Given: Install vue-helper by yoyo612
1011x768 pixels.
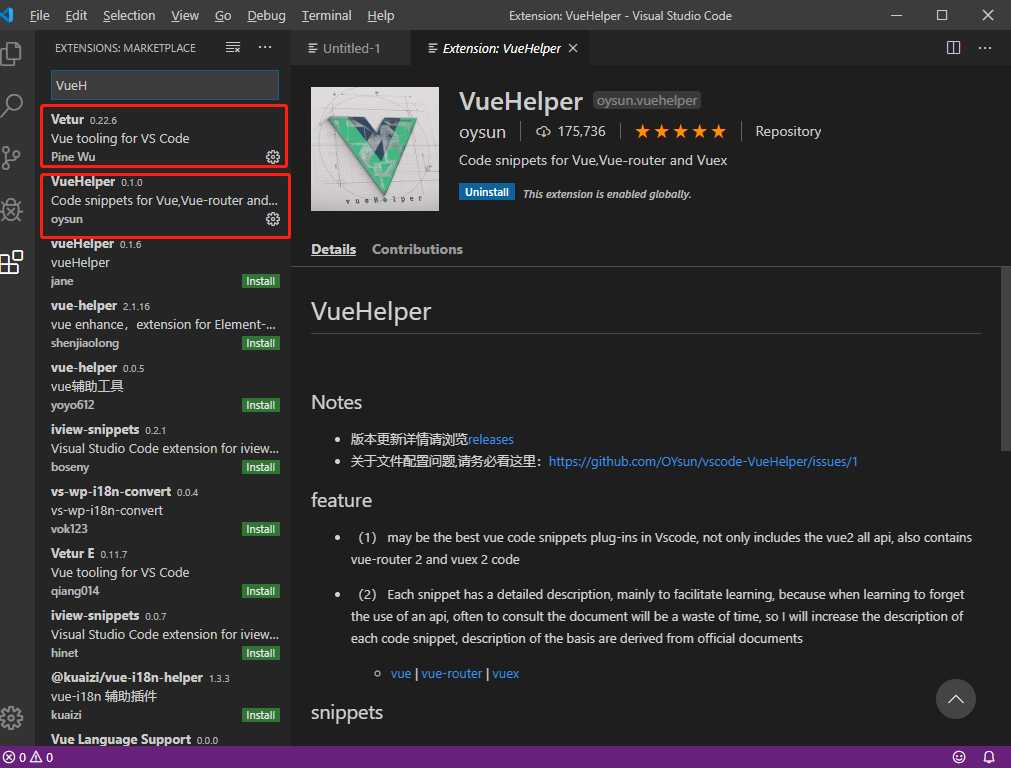Looking at the screenshot, I should [x=260, y=405].
